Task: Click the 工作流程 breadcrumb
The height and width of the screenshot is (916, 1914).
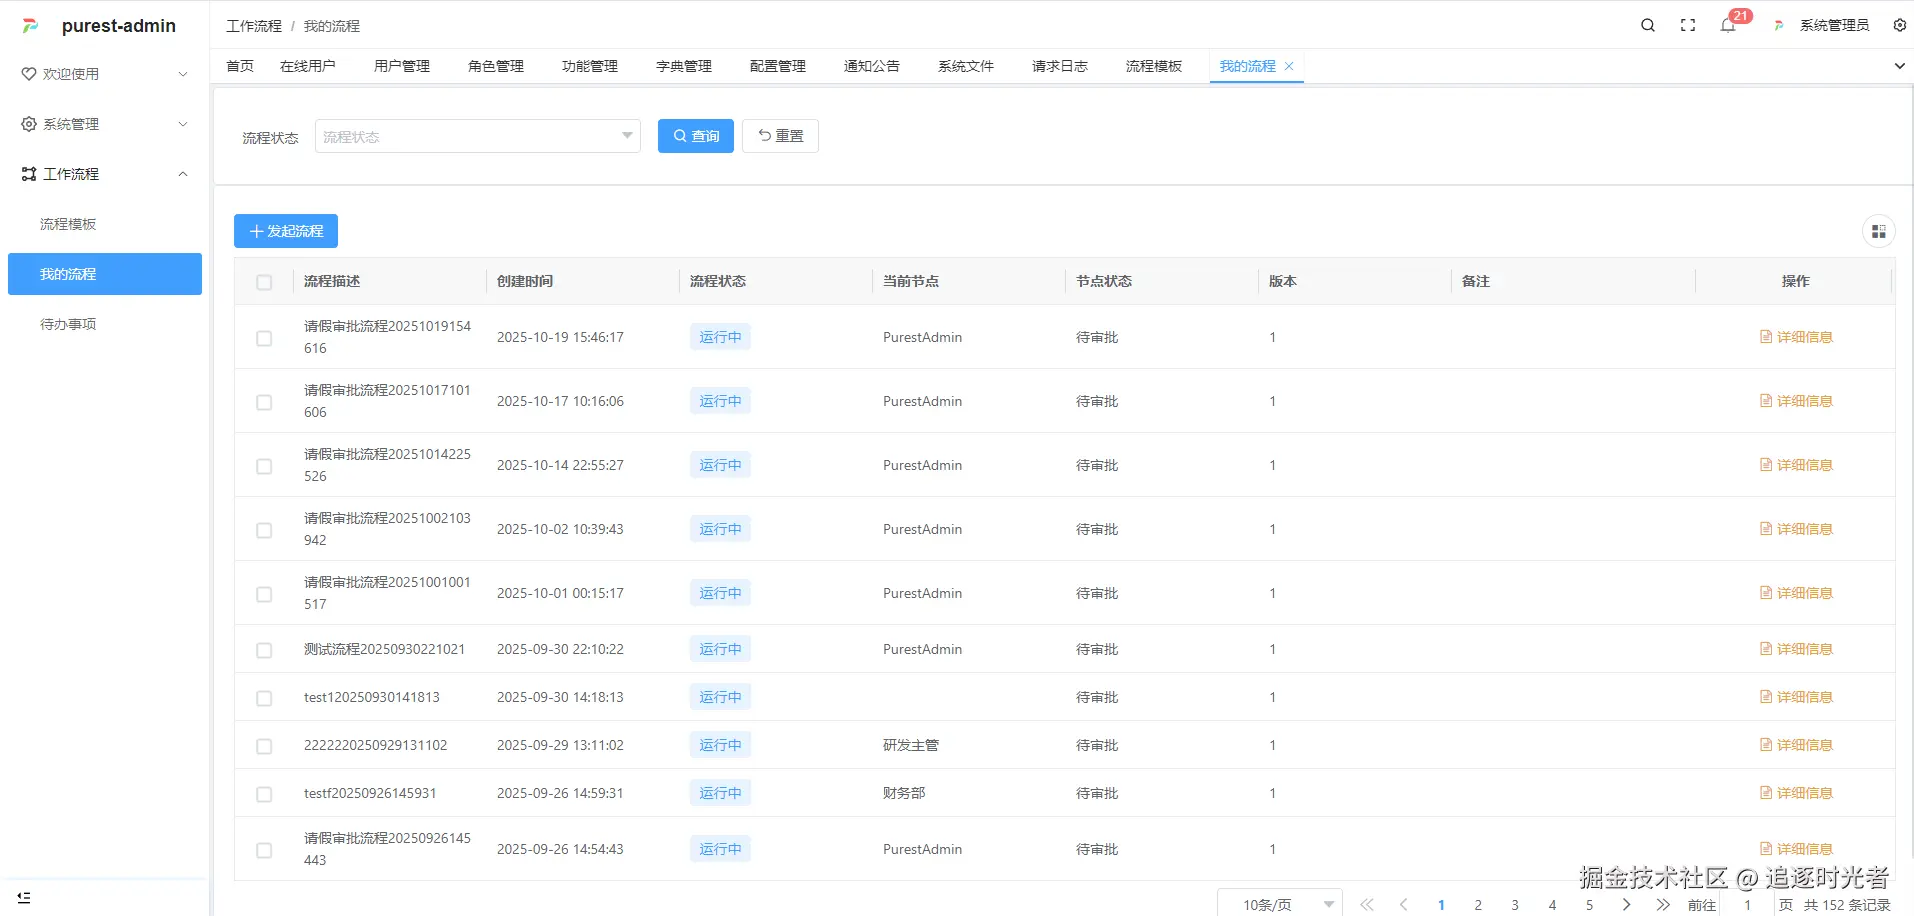Action: [254, 26]
